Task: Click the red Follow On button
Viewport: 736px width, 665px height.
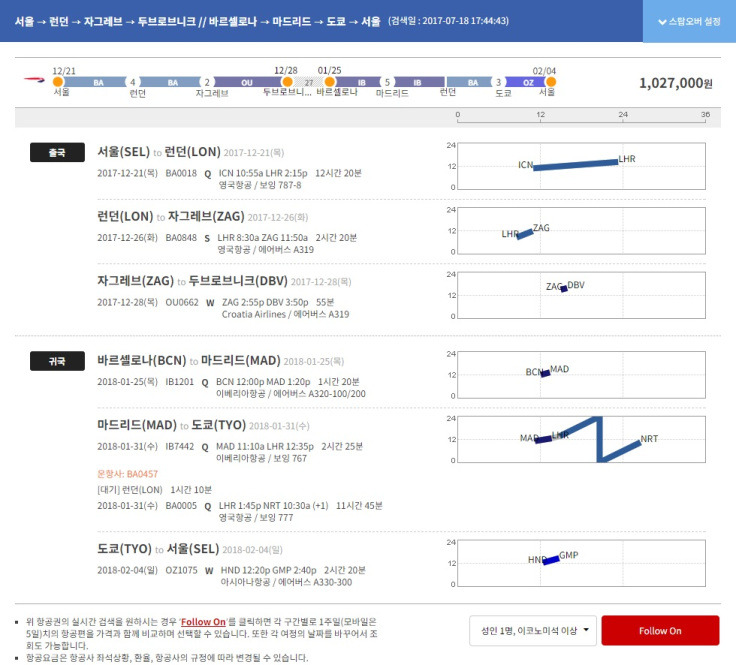Action: pyautogui.click(x=660, y=631)
